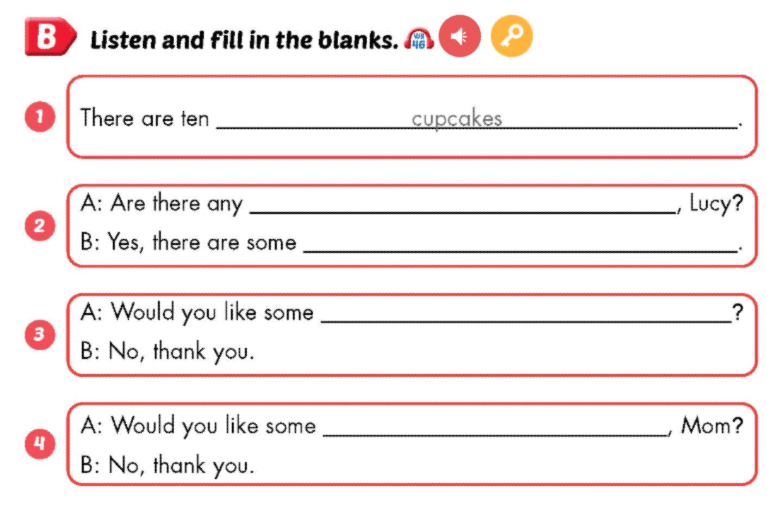Image resolution: width=767 pixels, height=507 pixels.
Task: Select the number 4 question badge
Action: [x=39, y=443]
